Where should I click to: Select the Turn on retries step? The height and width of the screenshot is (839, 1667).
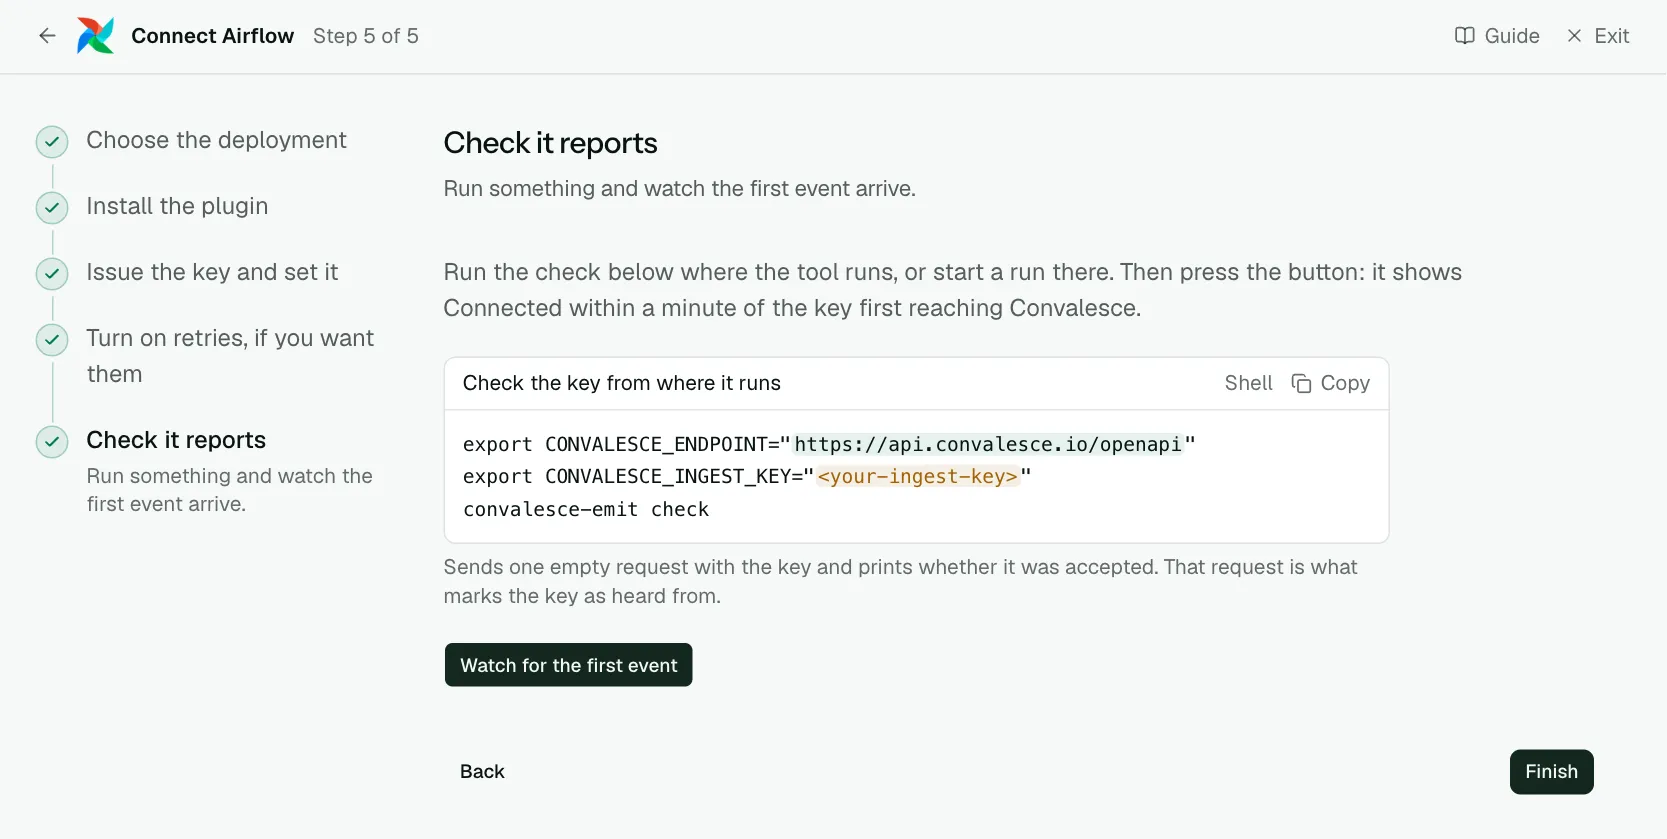point(230,356)
